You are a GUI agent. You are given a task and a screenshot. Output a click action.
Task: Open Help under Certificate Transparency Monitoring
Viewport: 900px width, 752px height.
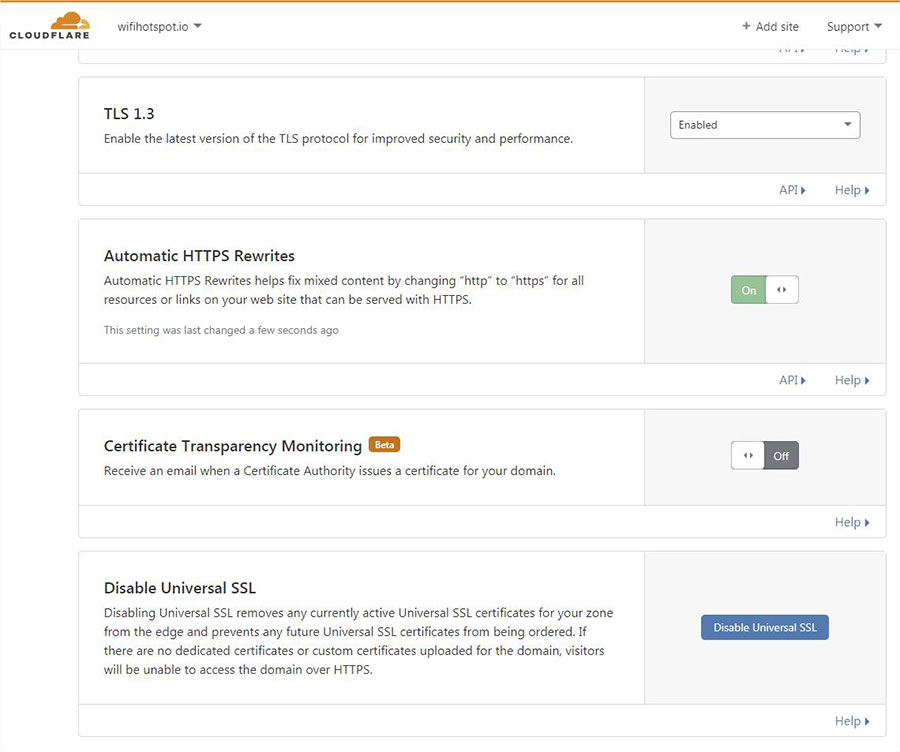852,522
